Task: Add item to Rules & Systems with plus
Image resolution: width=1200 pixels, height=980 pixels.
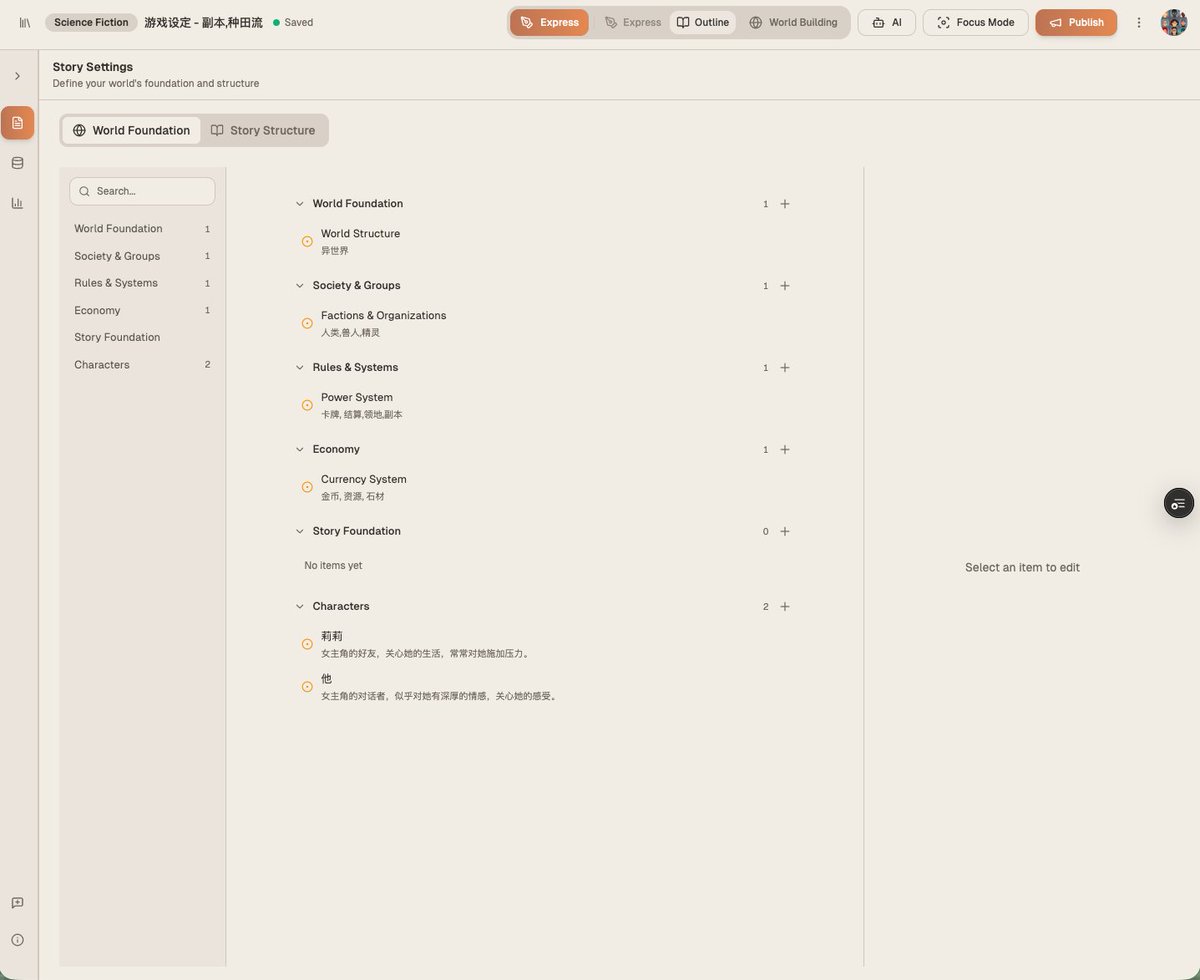Action: click(785, 368)
